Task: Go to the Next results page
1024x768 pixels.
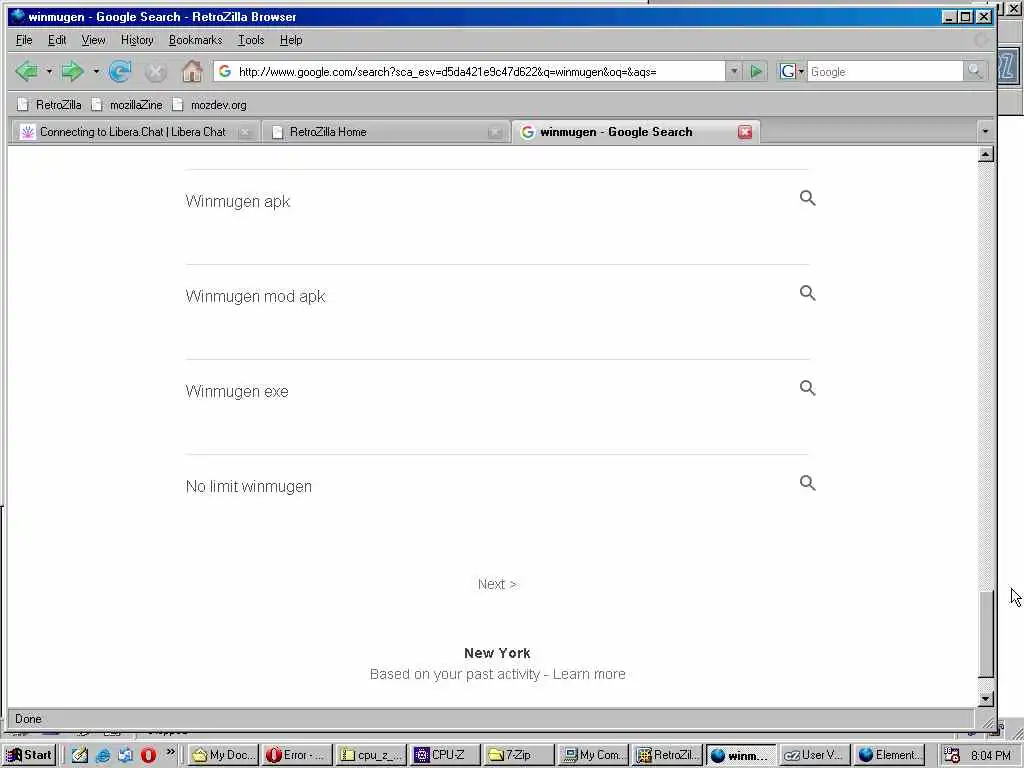Action: [497, 584]
